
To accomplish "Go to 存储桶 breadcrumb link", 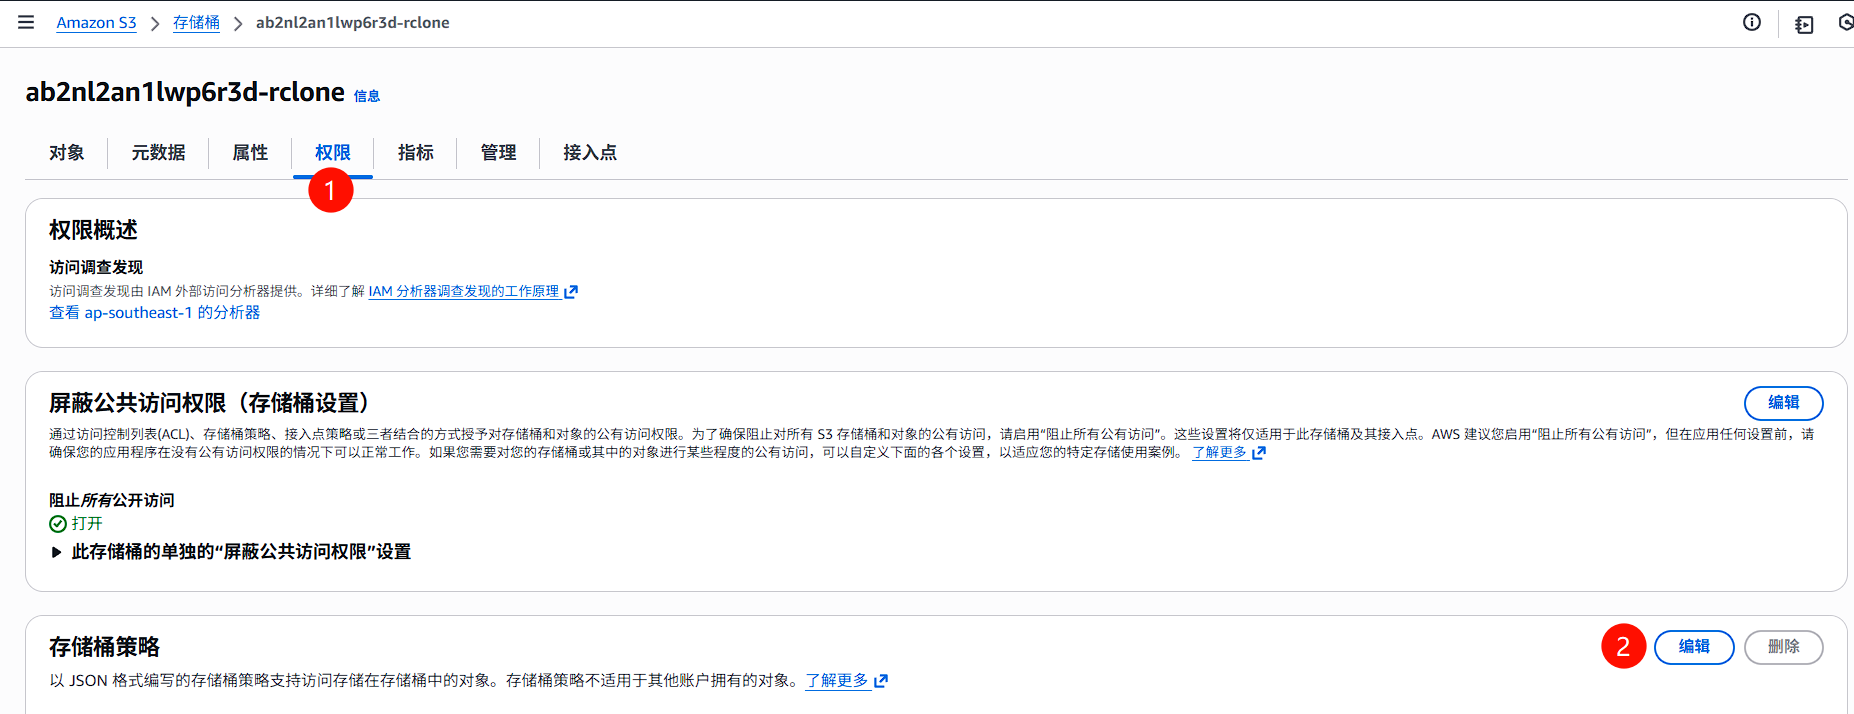I will [x=196, y=22].
